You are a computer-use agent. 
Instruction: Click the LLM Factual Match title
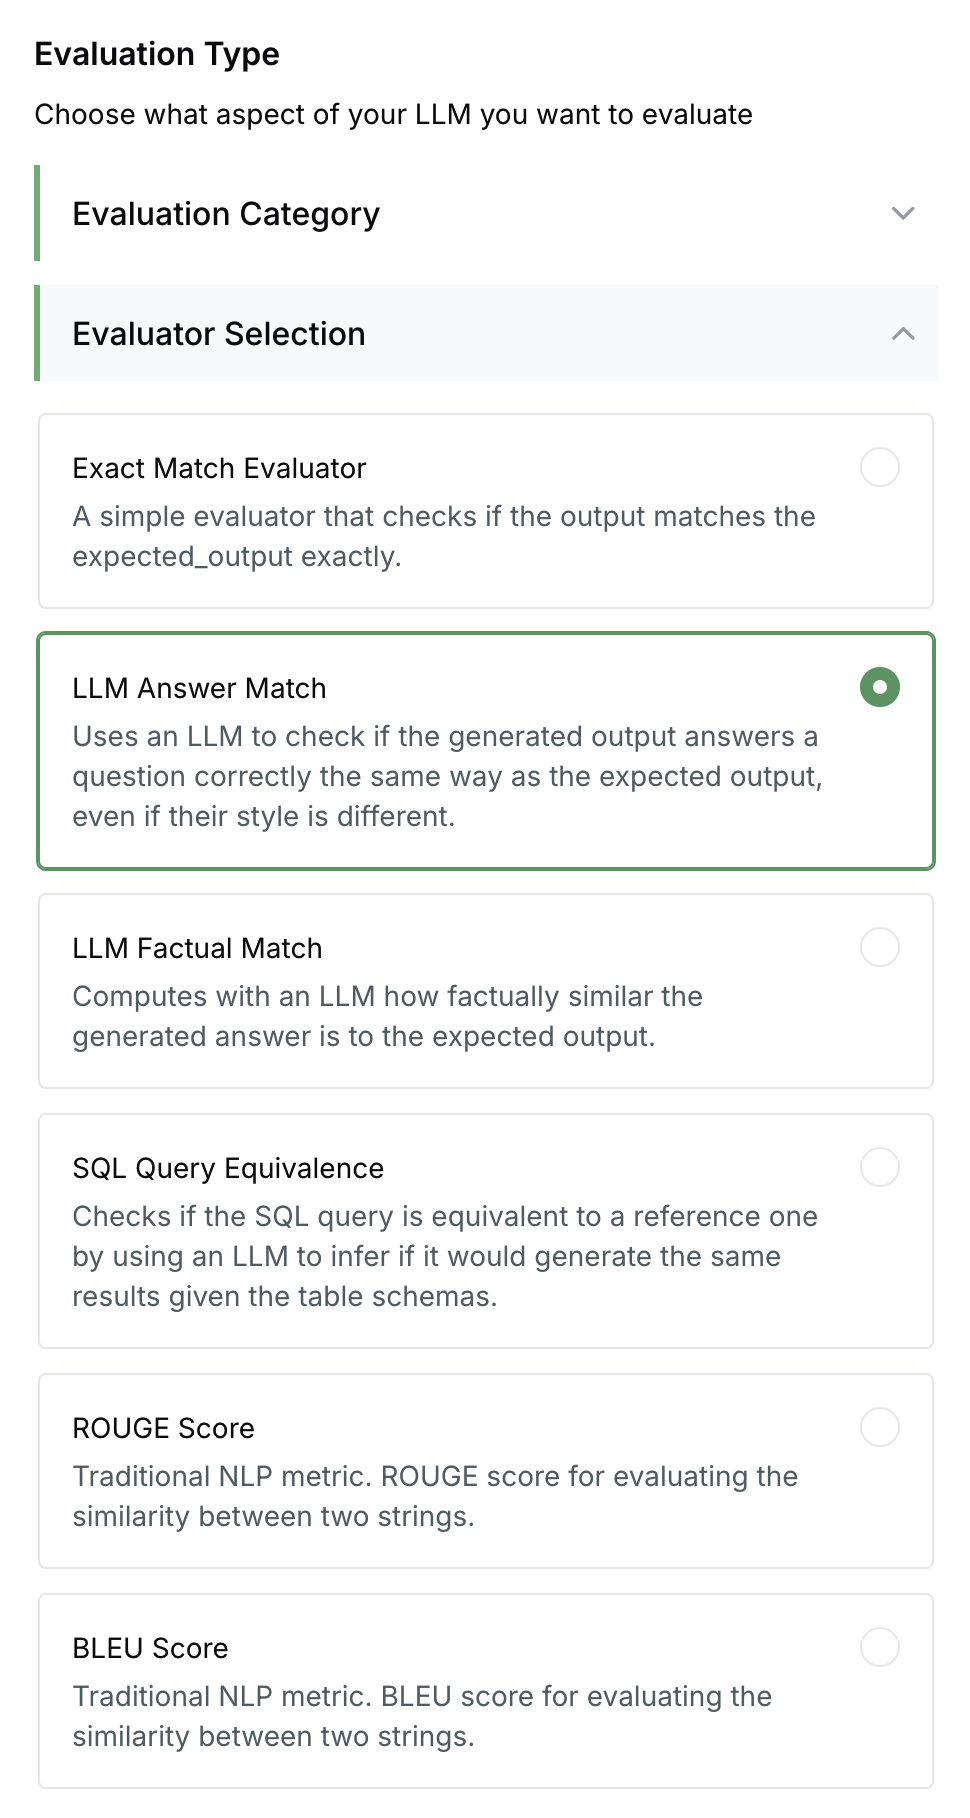coord(197,948)
